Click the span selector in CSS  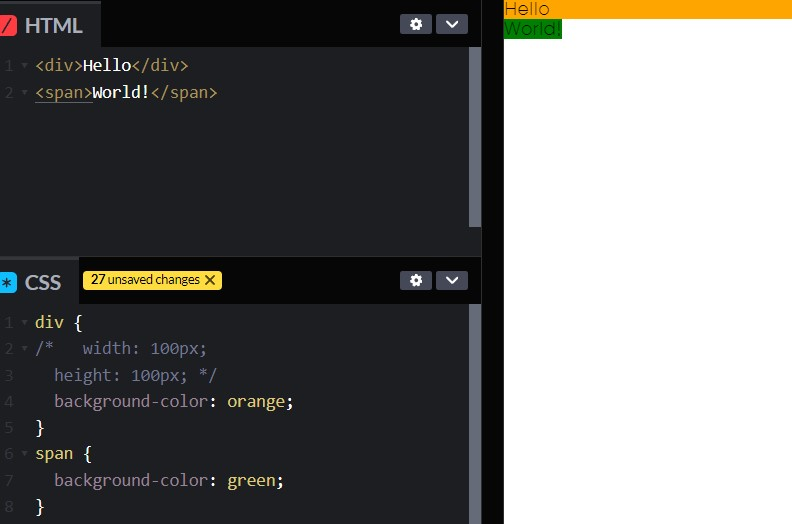[54, 454]
